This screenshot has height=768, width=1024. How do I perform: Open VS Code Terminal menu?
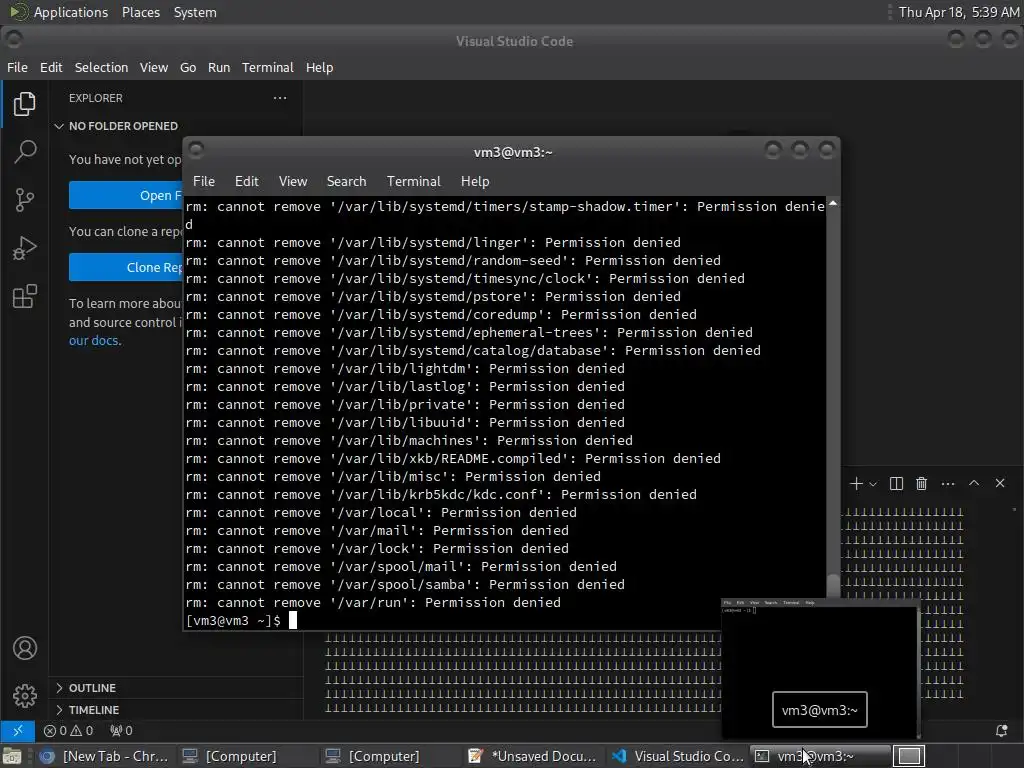(268, 67)
